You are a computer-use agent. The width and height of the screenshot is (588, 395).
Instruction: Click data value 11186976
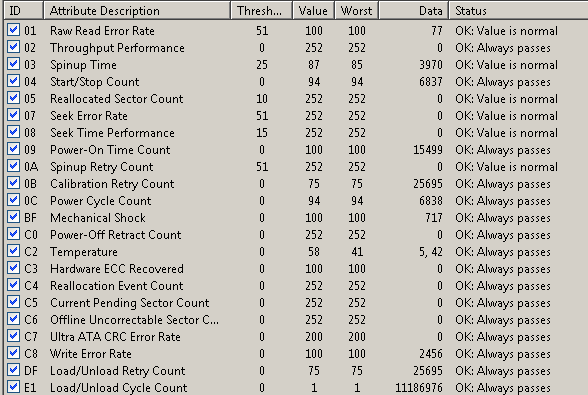click(419, 388)
